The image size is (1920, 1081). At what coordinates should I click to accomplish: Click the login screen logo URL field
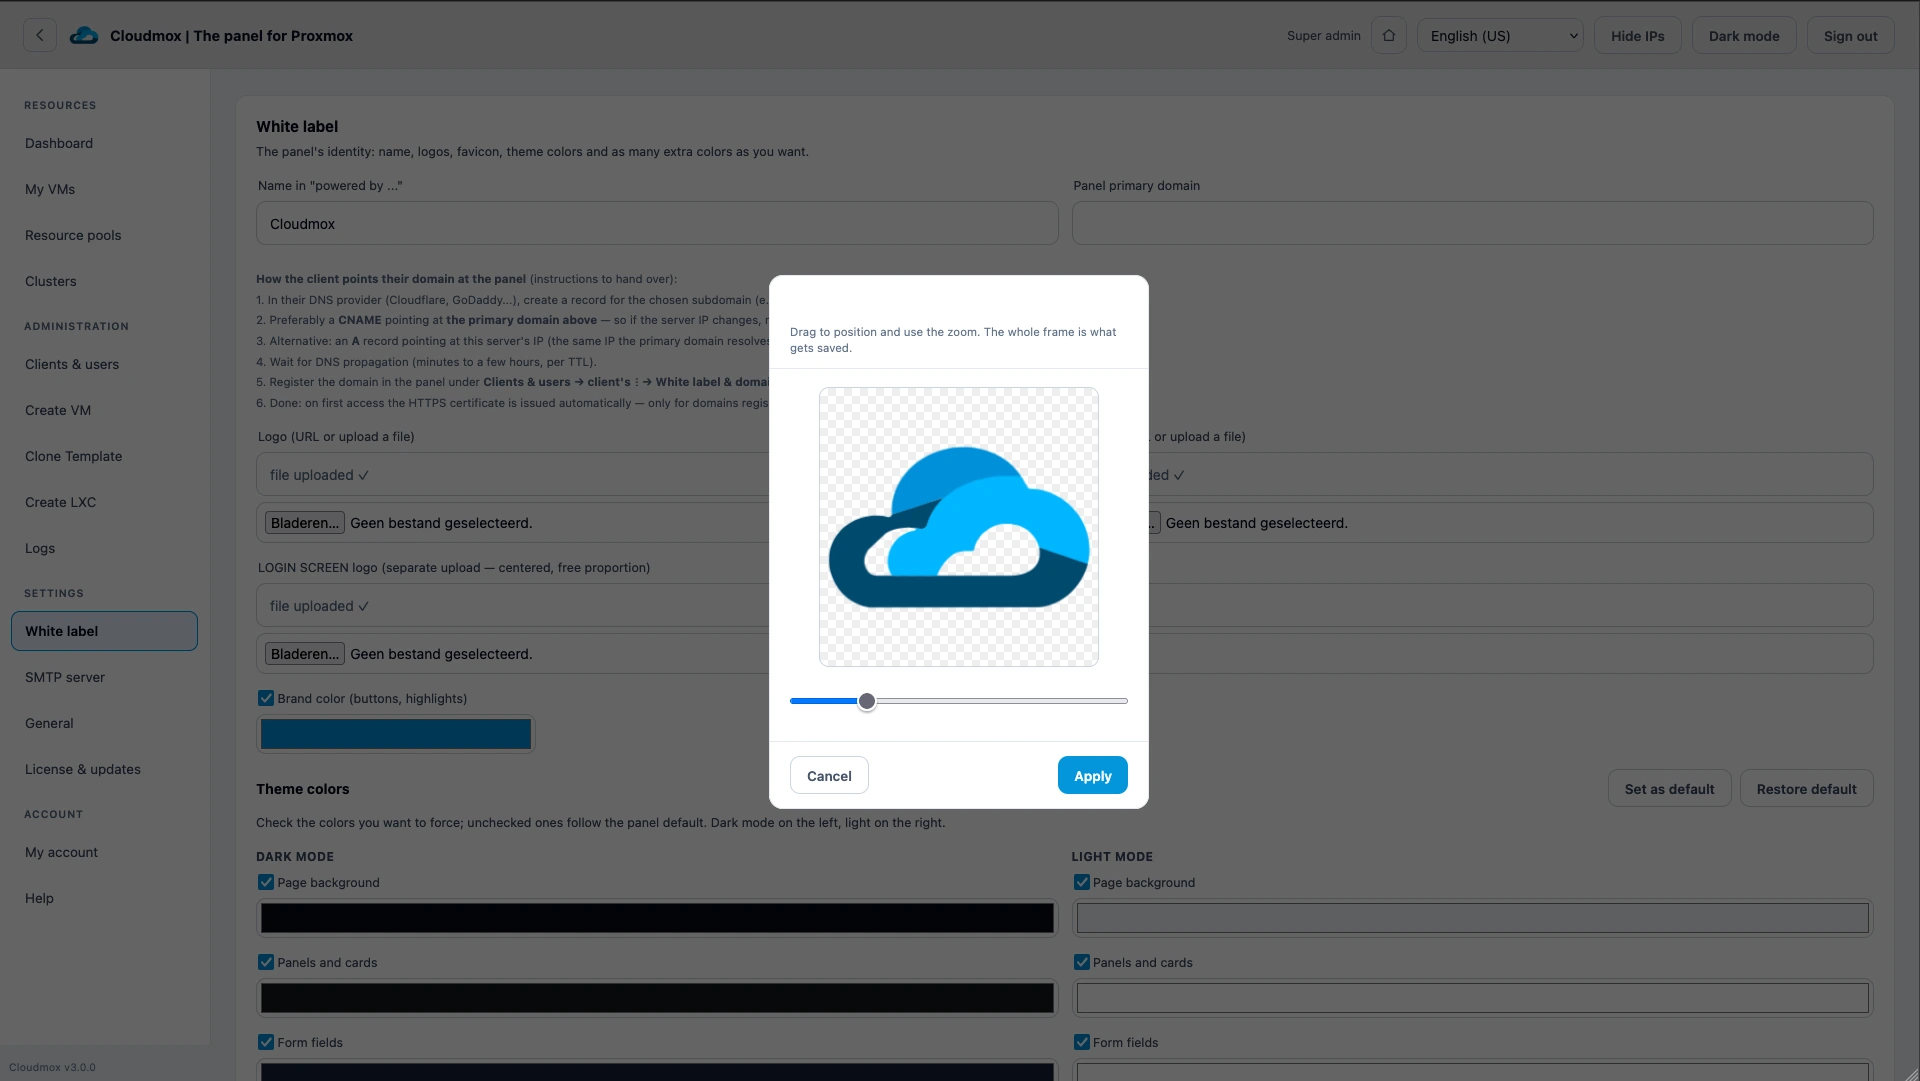pyautogui.click(x=513, y=606)
